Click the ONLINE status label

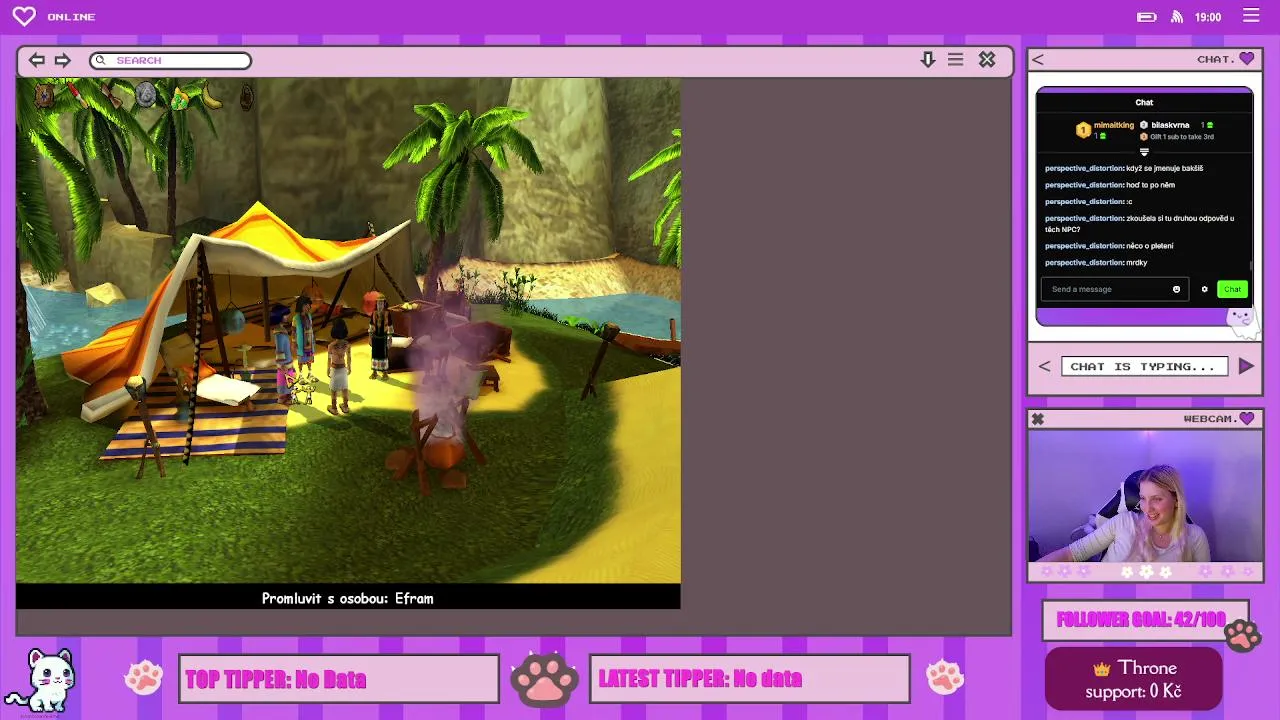click(71, 17)
